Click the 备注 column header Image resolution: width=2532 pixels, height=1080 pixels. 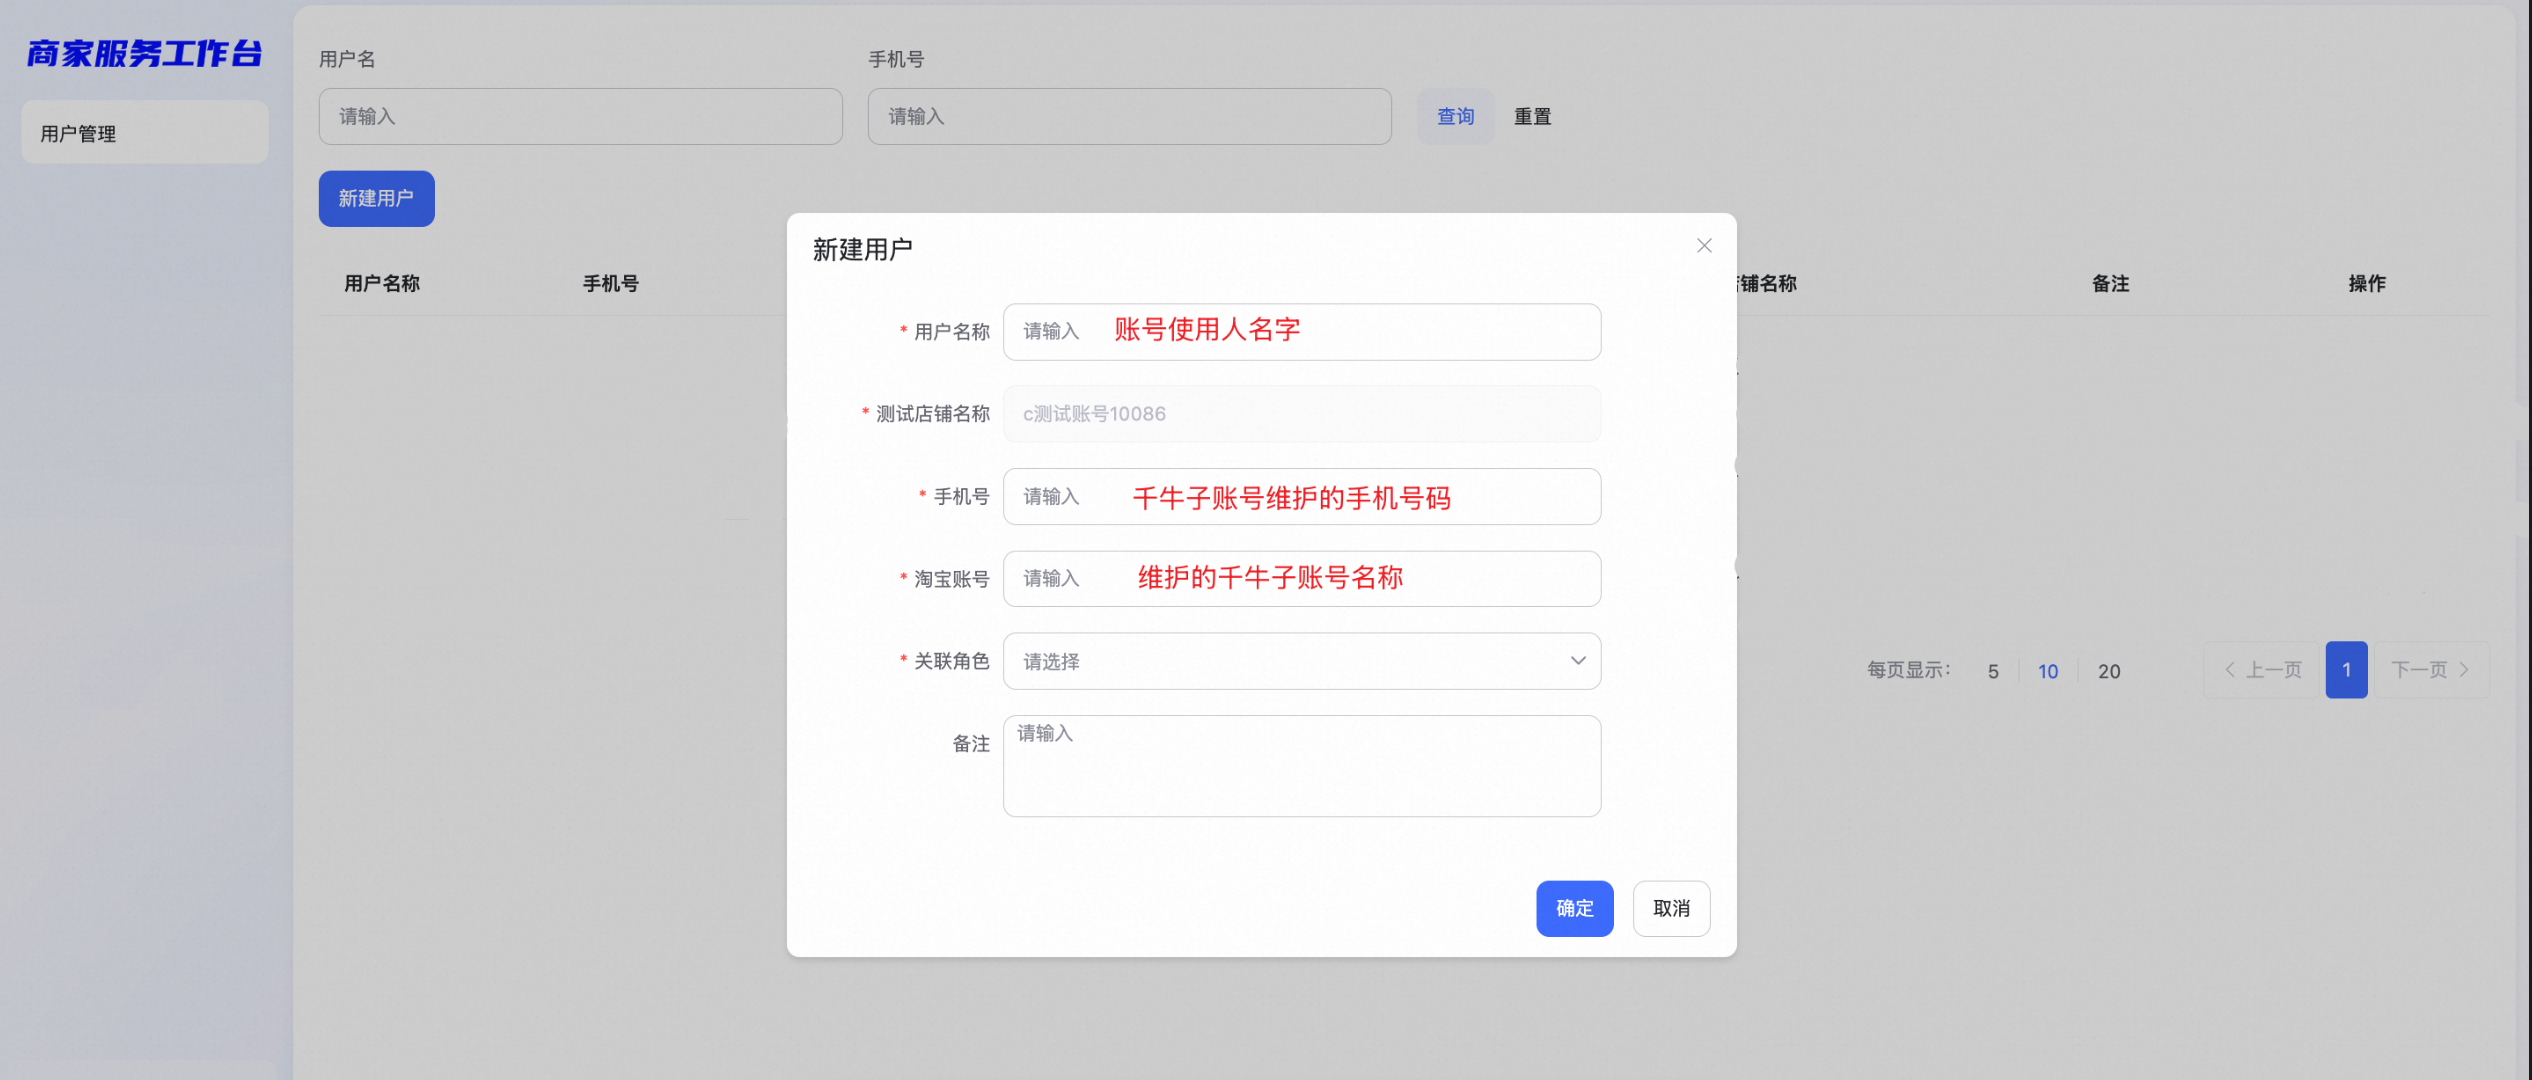(2110, 284)
